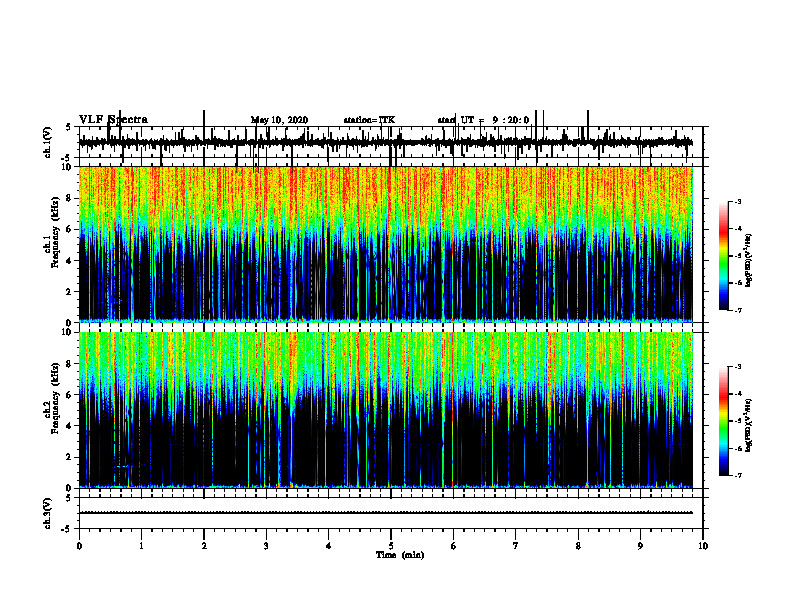Click time axis tick label "8"
The width and height of the screenshot is (792, 612).
578,546
